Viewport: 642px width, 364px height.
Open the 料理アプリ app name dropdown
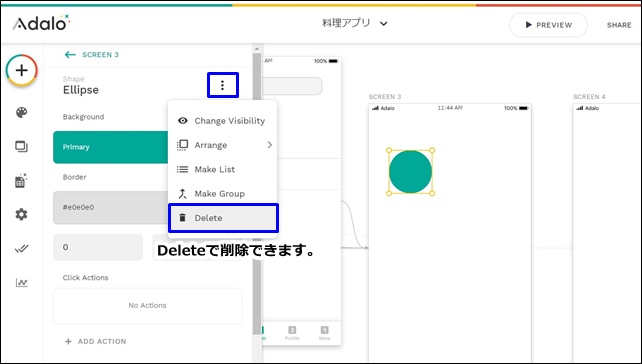point(355,23)
